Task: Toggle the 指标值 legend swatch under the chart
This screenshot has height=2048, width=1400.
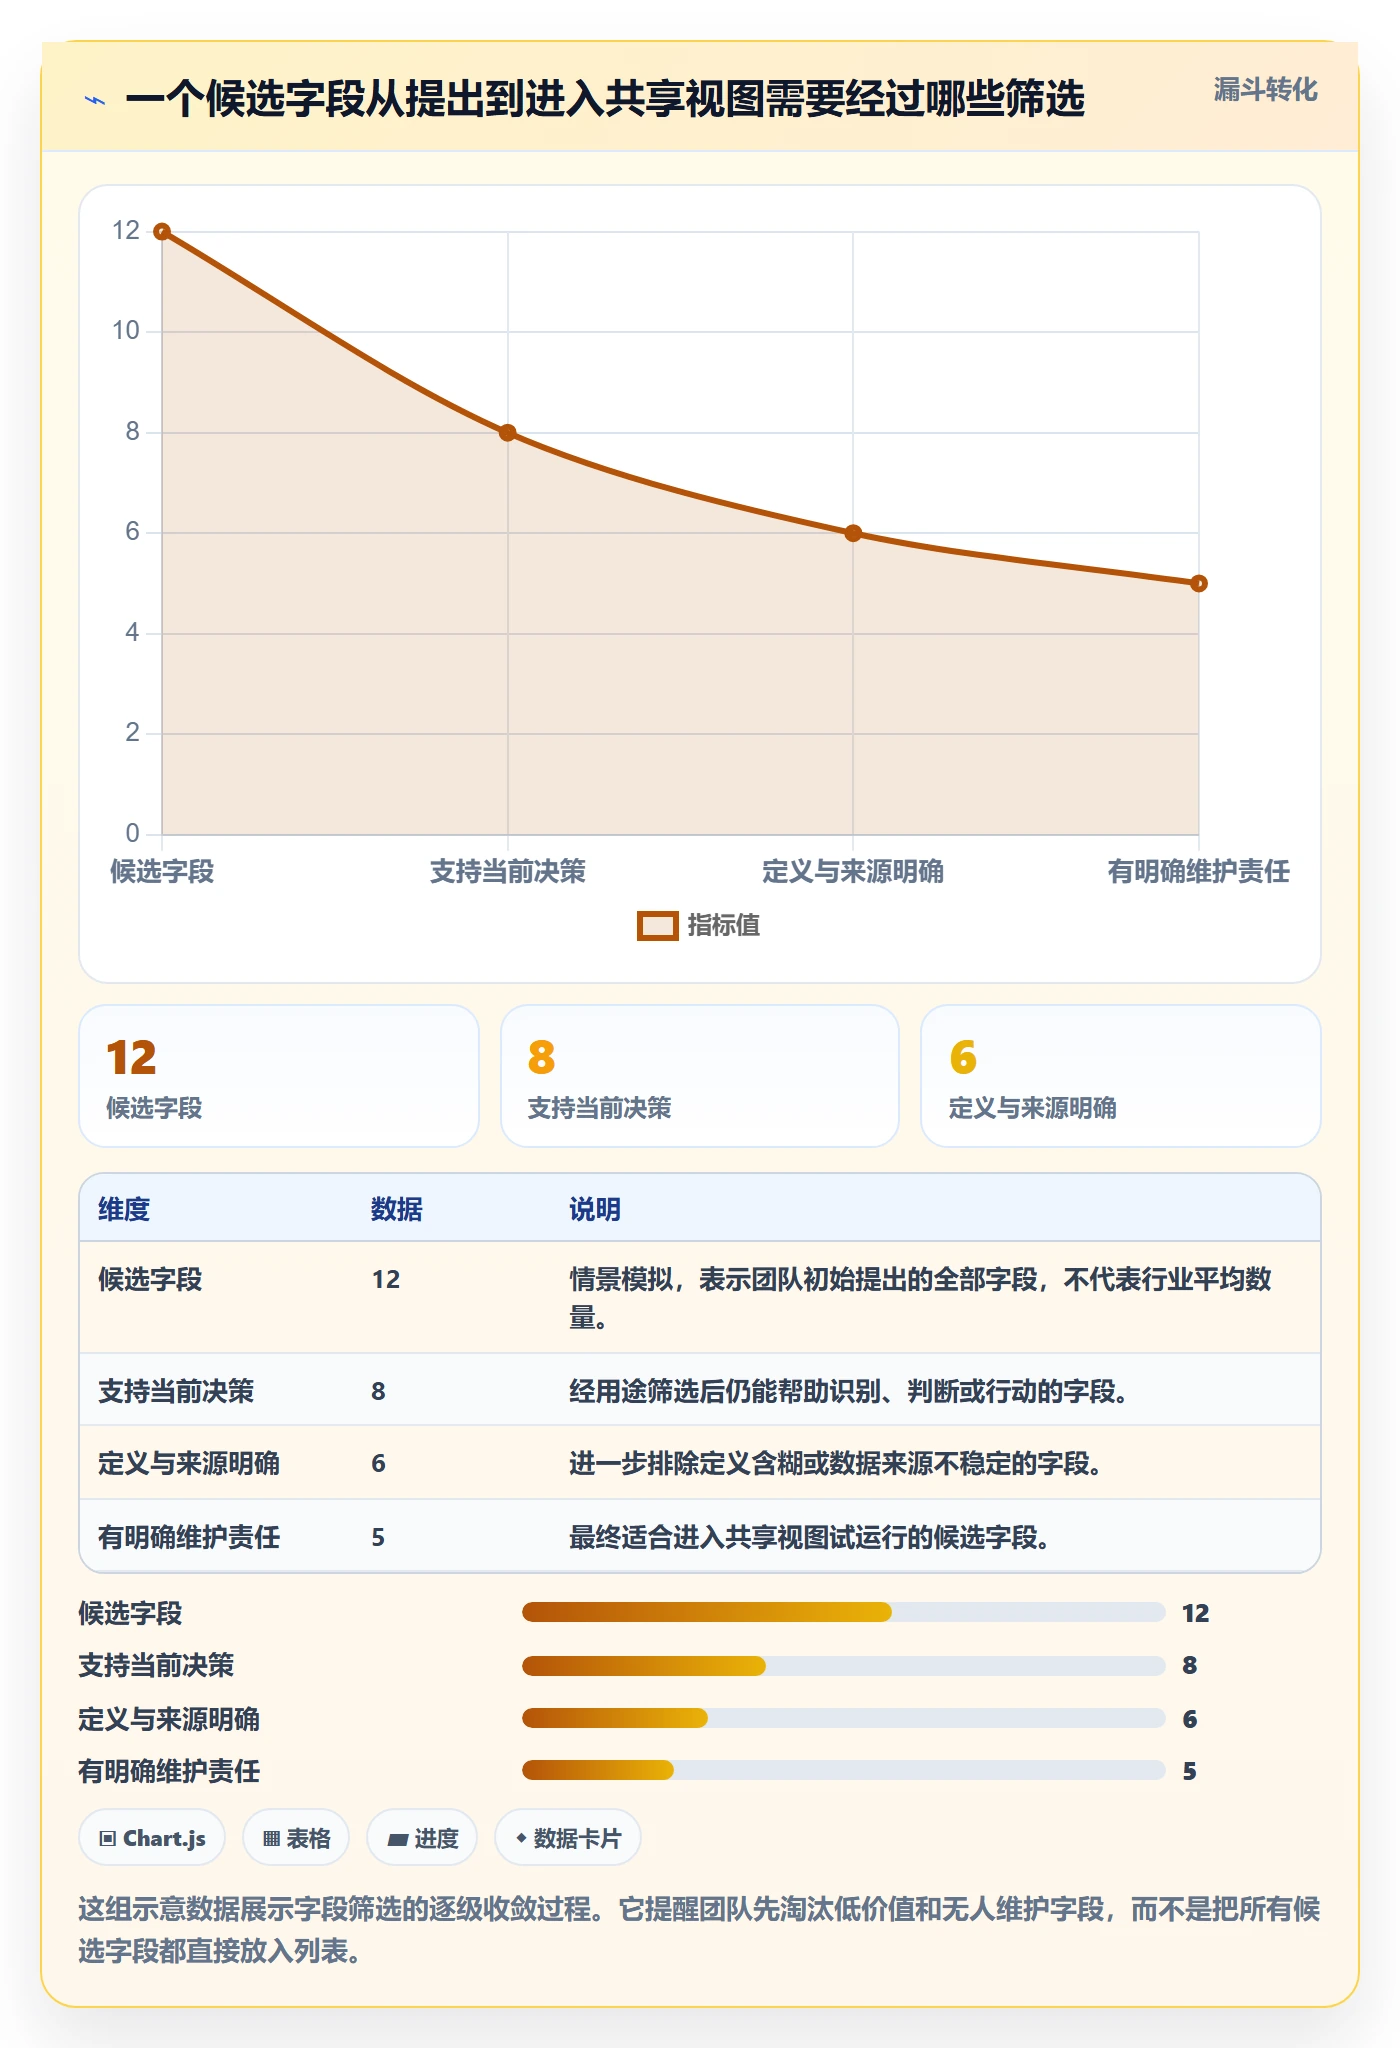Action: point(658,926)
